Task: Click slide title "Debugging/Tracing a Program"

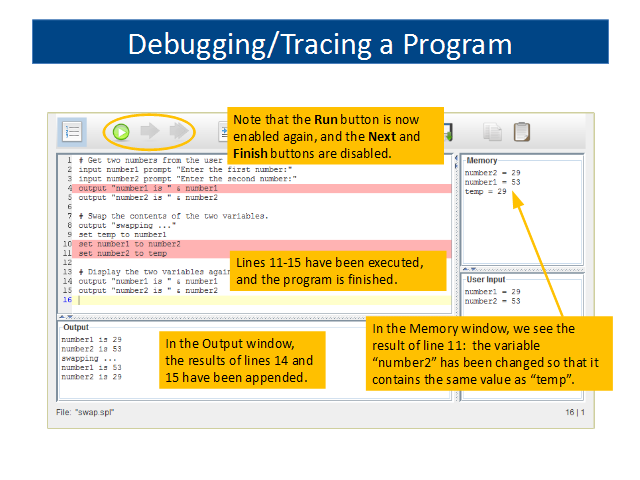Action: pyautogui.click(x=320, y=44)
